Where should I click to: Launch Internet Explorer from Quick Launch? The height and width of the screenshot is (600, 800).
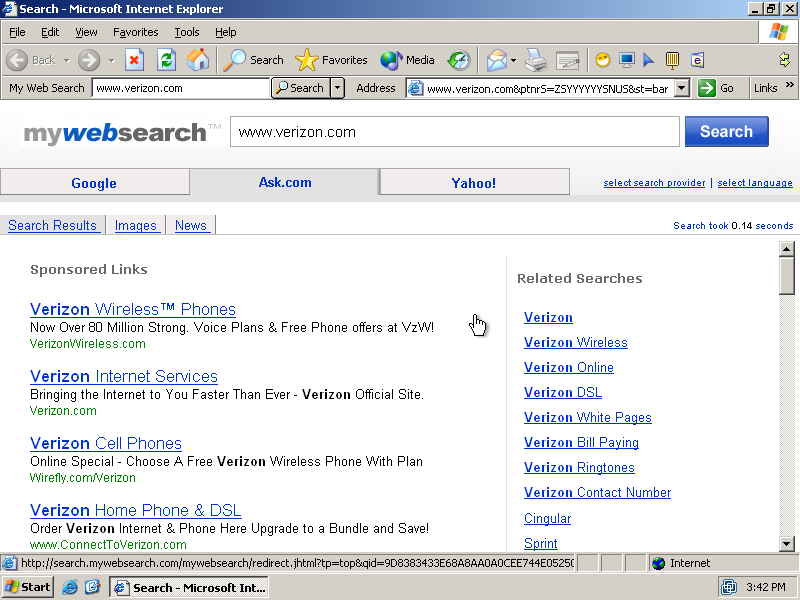tap(69, 587)
